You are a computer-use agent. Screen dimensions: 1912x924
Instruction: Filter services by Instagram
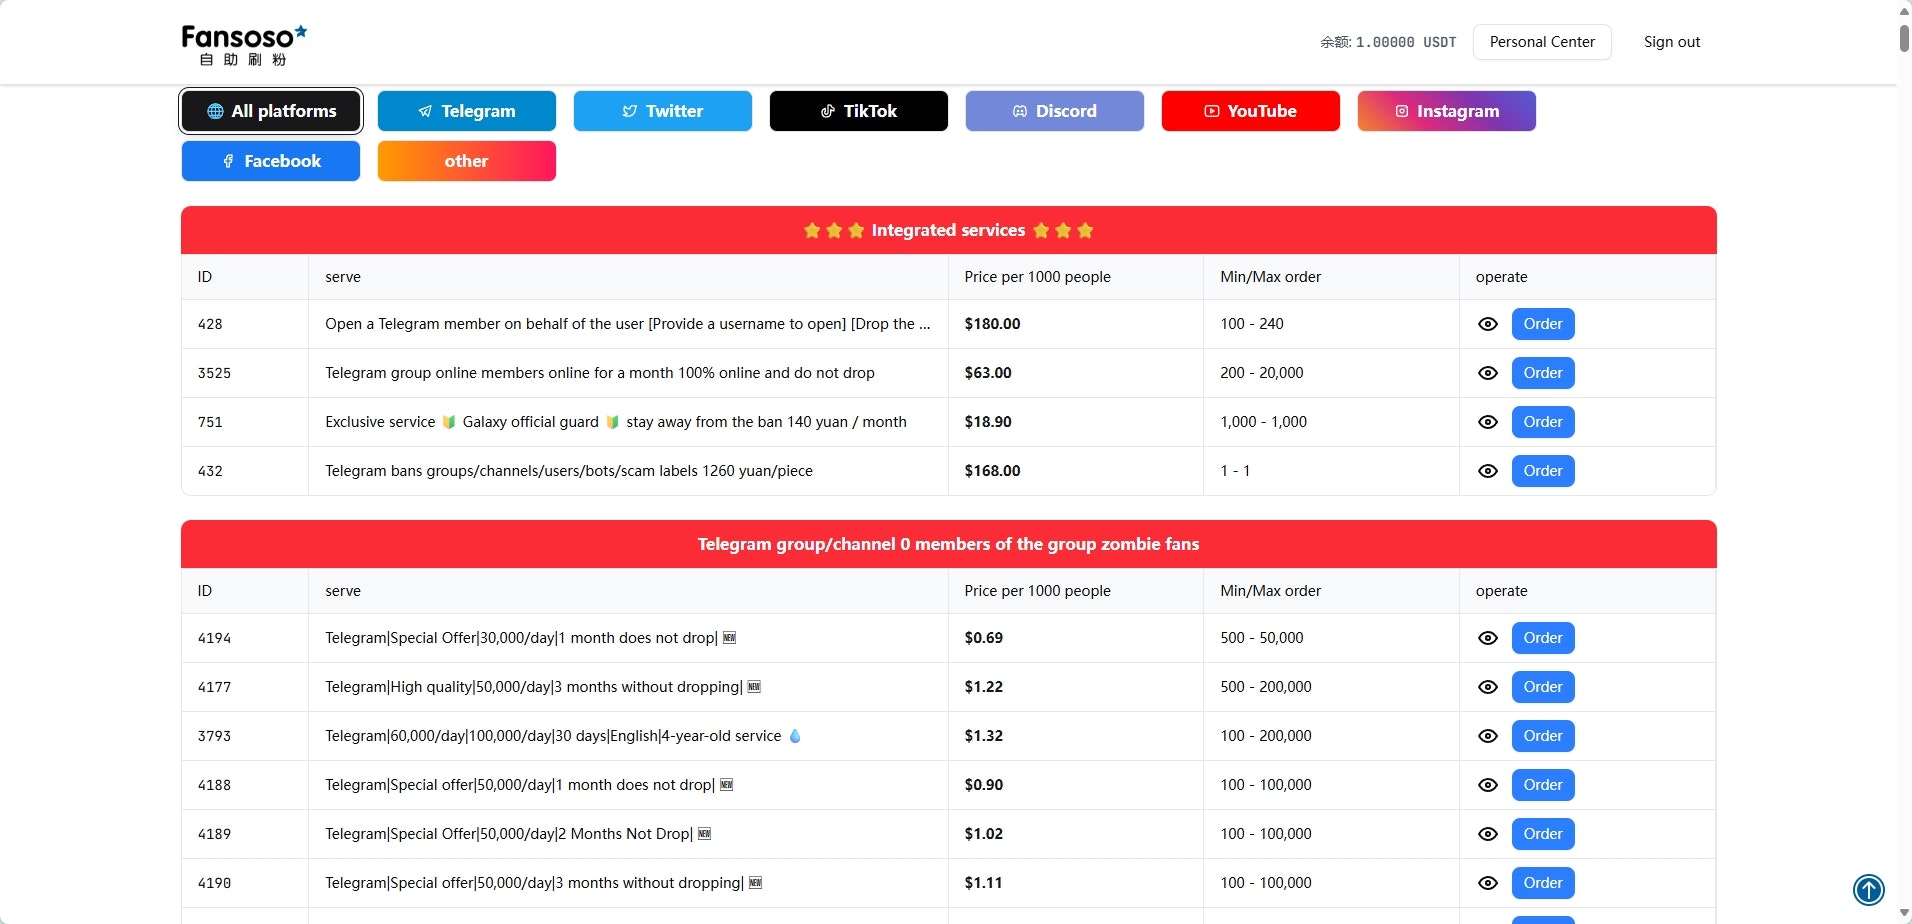click(1447, 111)
